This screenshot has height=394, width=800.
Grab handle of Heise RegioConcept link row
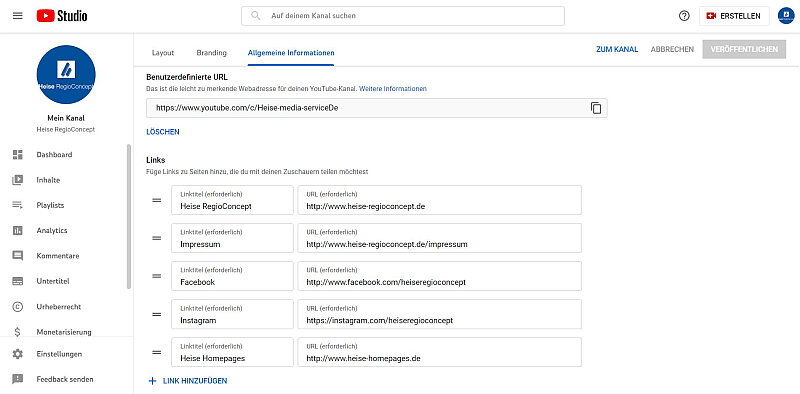(x=157, y=200)
